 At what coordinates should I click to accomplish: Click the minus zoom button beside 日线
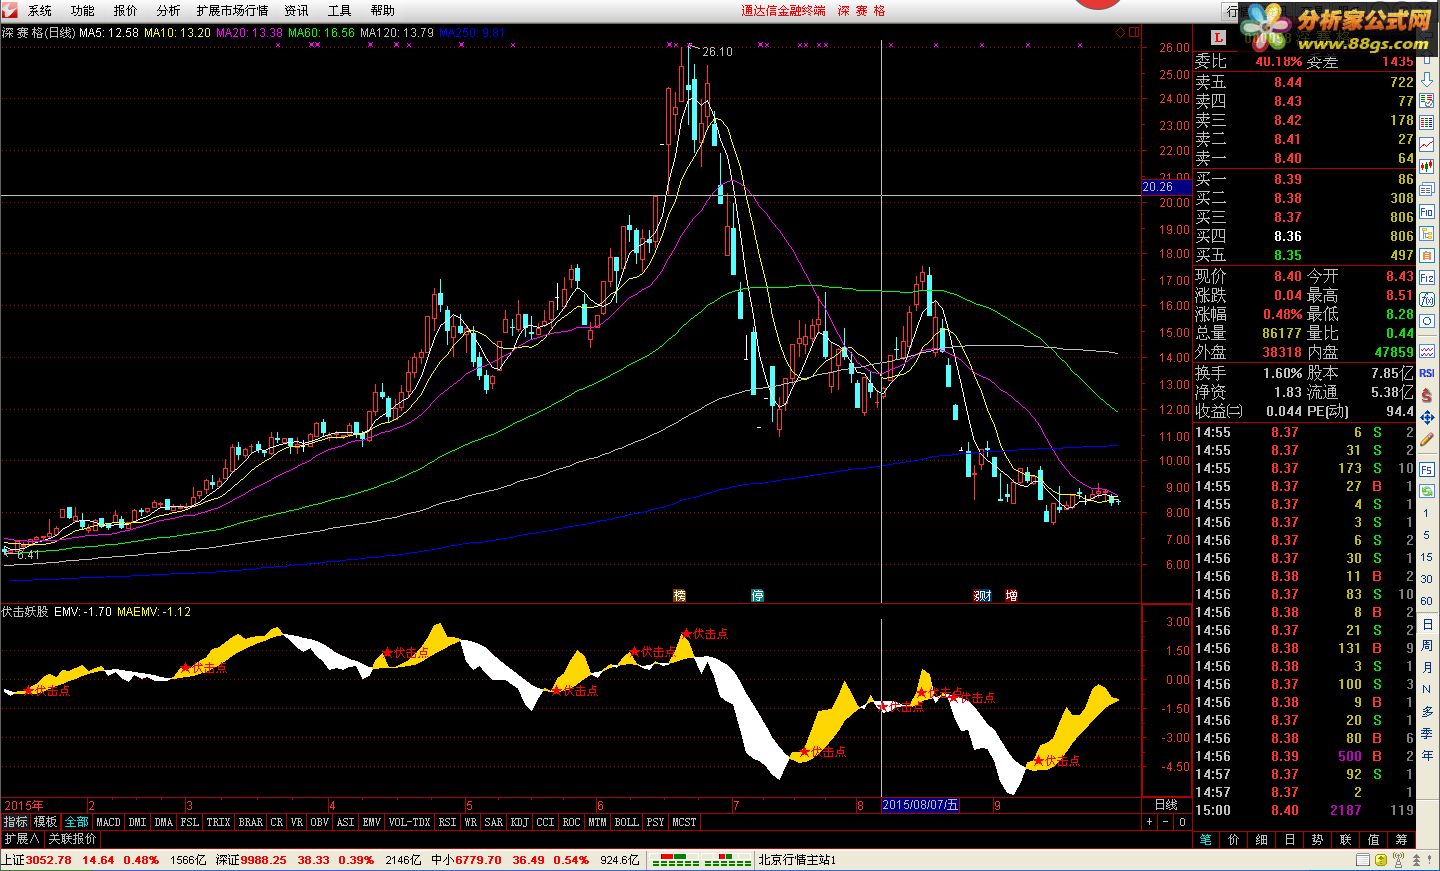pos(1165,822)
